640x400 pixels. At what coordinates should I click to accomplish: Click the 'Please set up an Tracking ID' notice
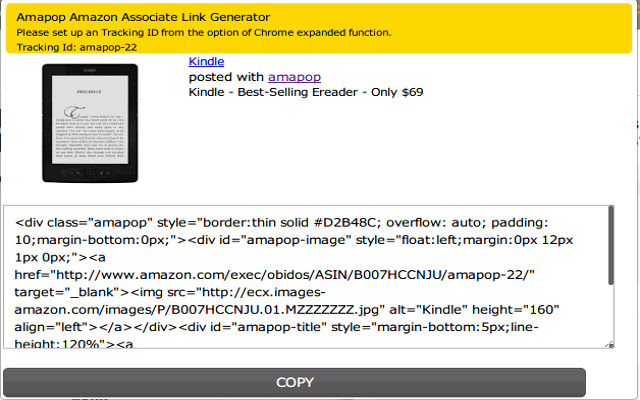204,33
